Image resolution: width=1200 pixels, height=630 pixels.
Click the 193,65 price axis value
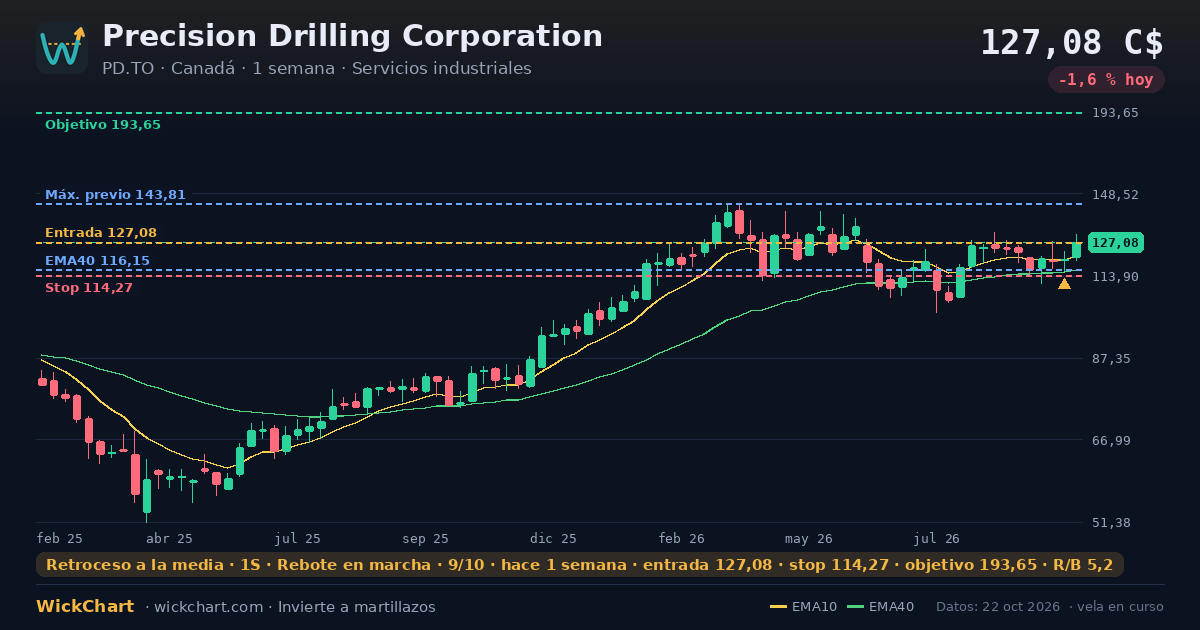click(1115, 113)
